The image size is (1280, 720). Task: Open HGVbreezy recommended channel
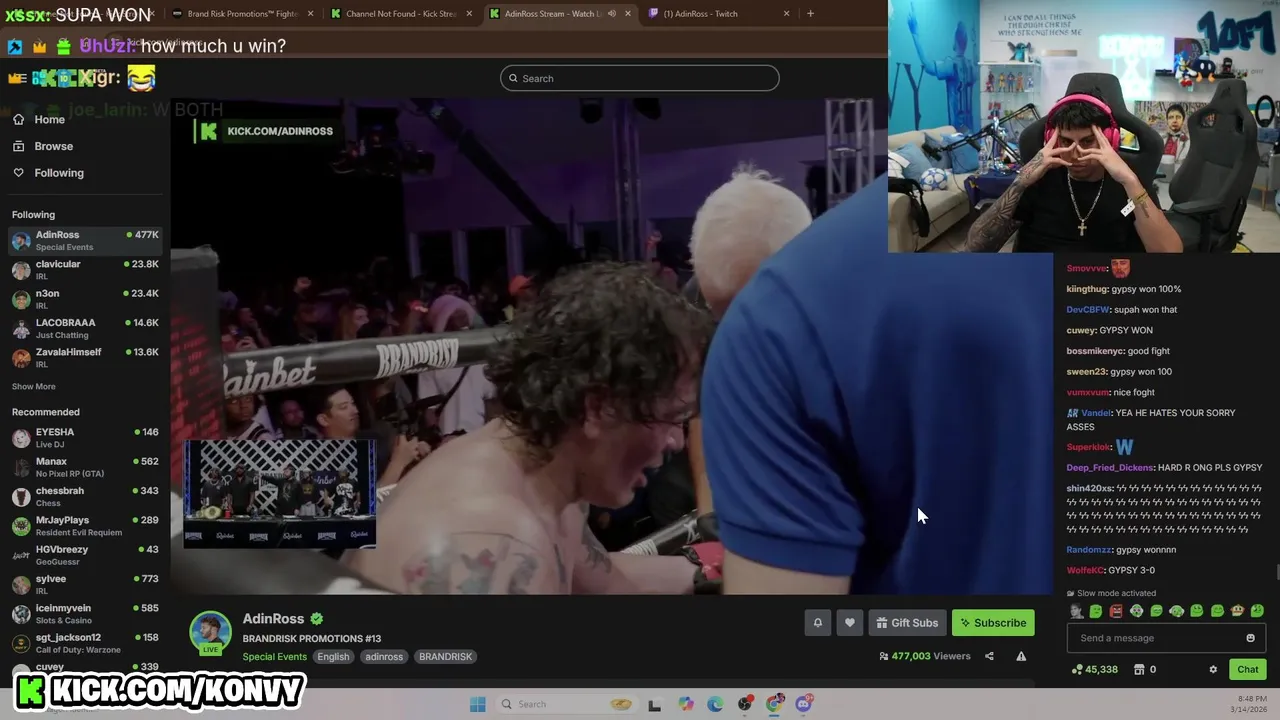[85, 555]
